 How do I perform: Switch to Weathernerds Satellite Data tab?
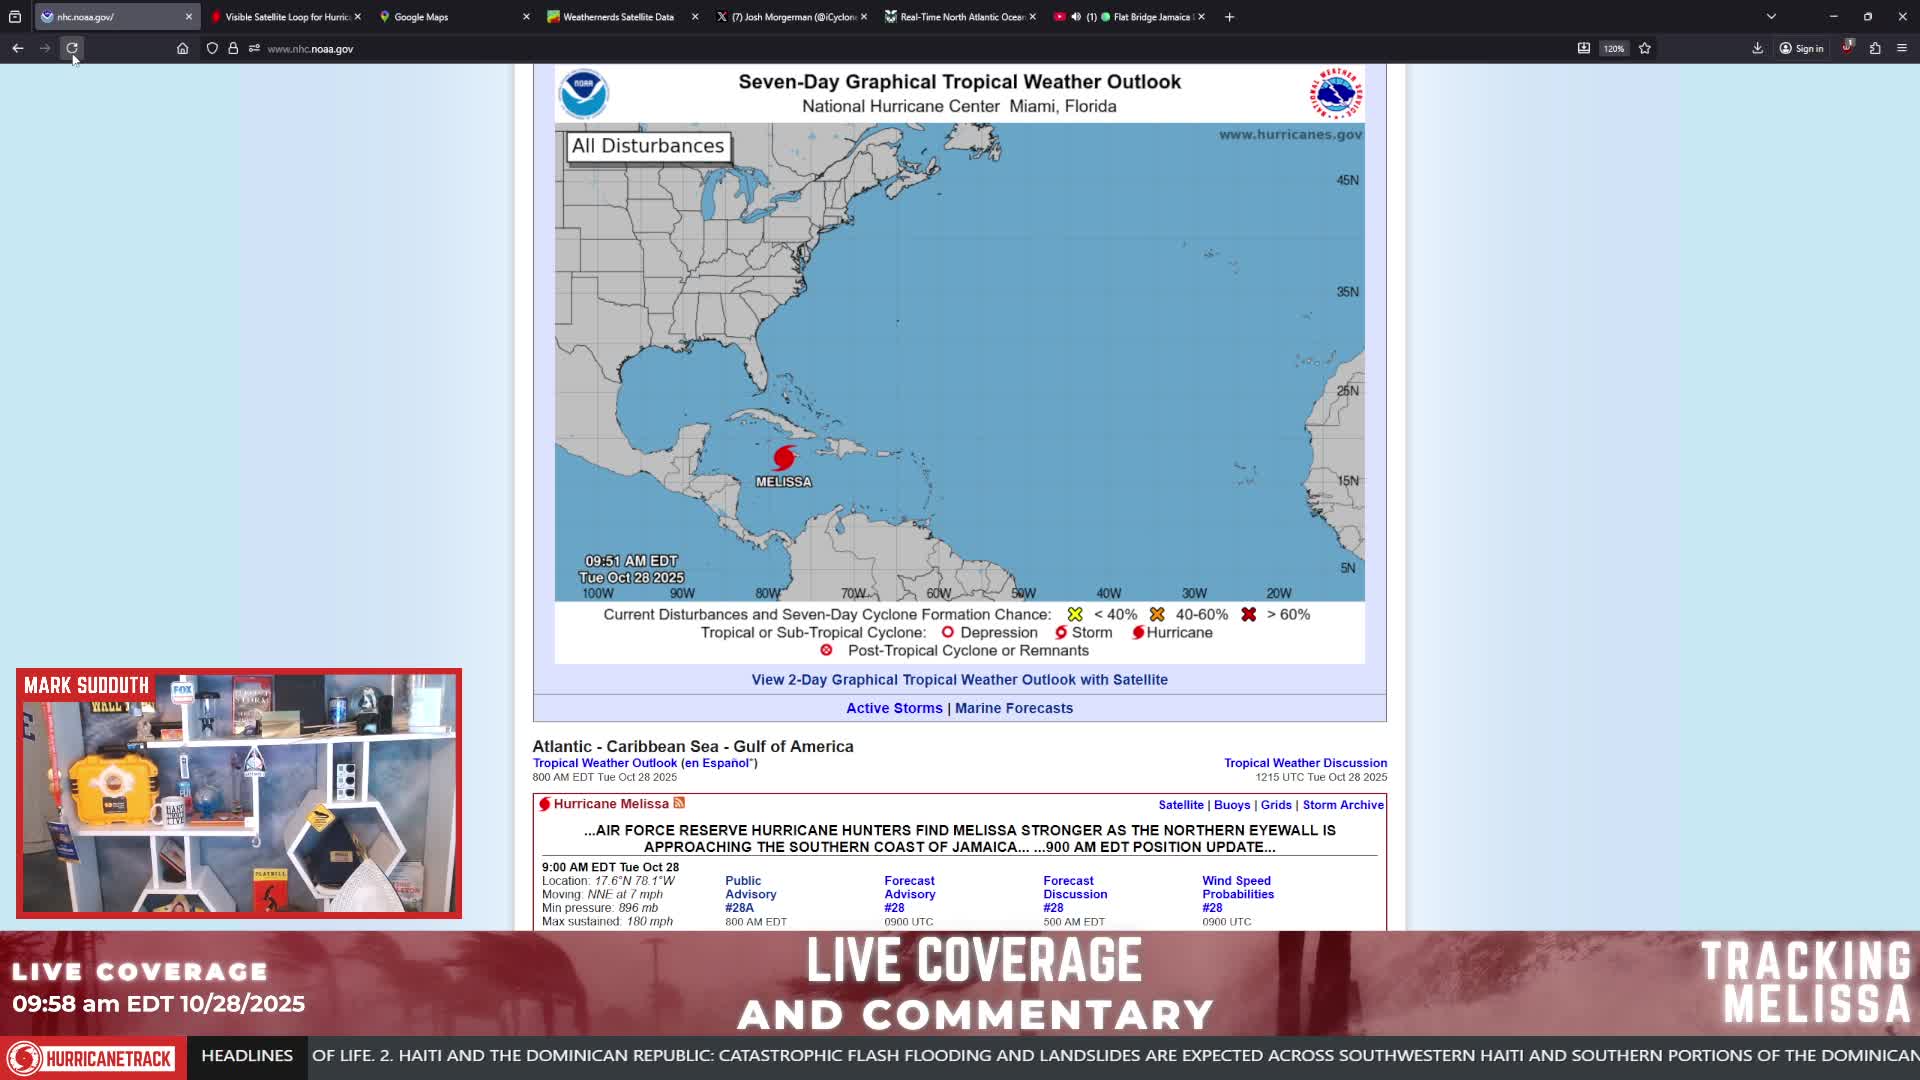[x=622, y=17]
